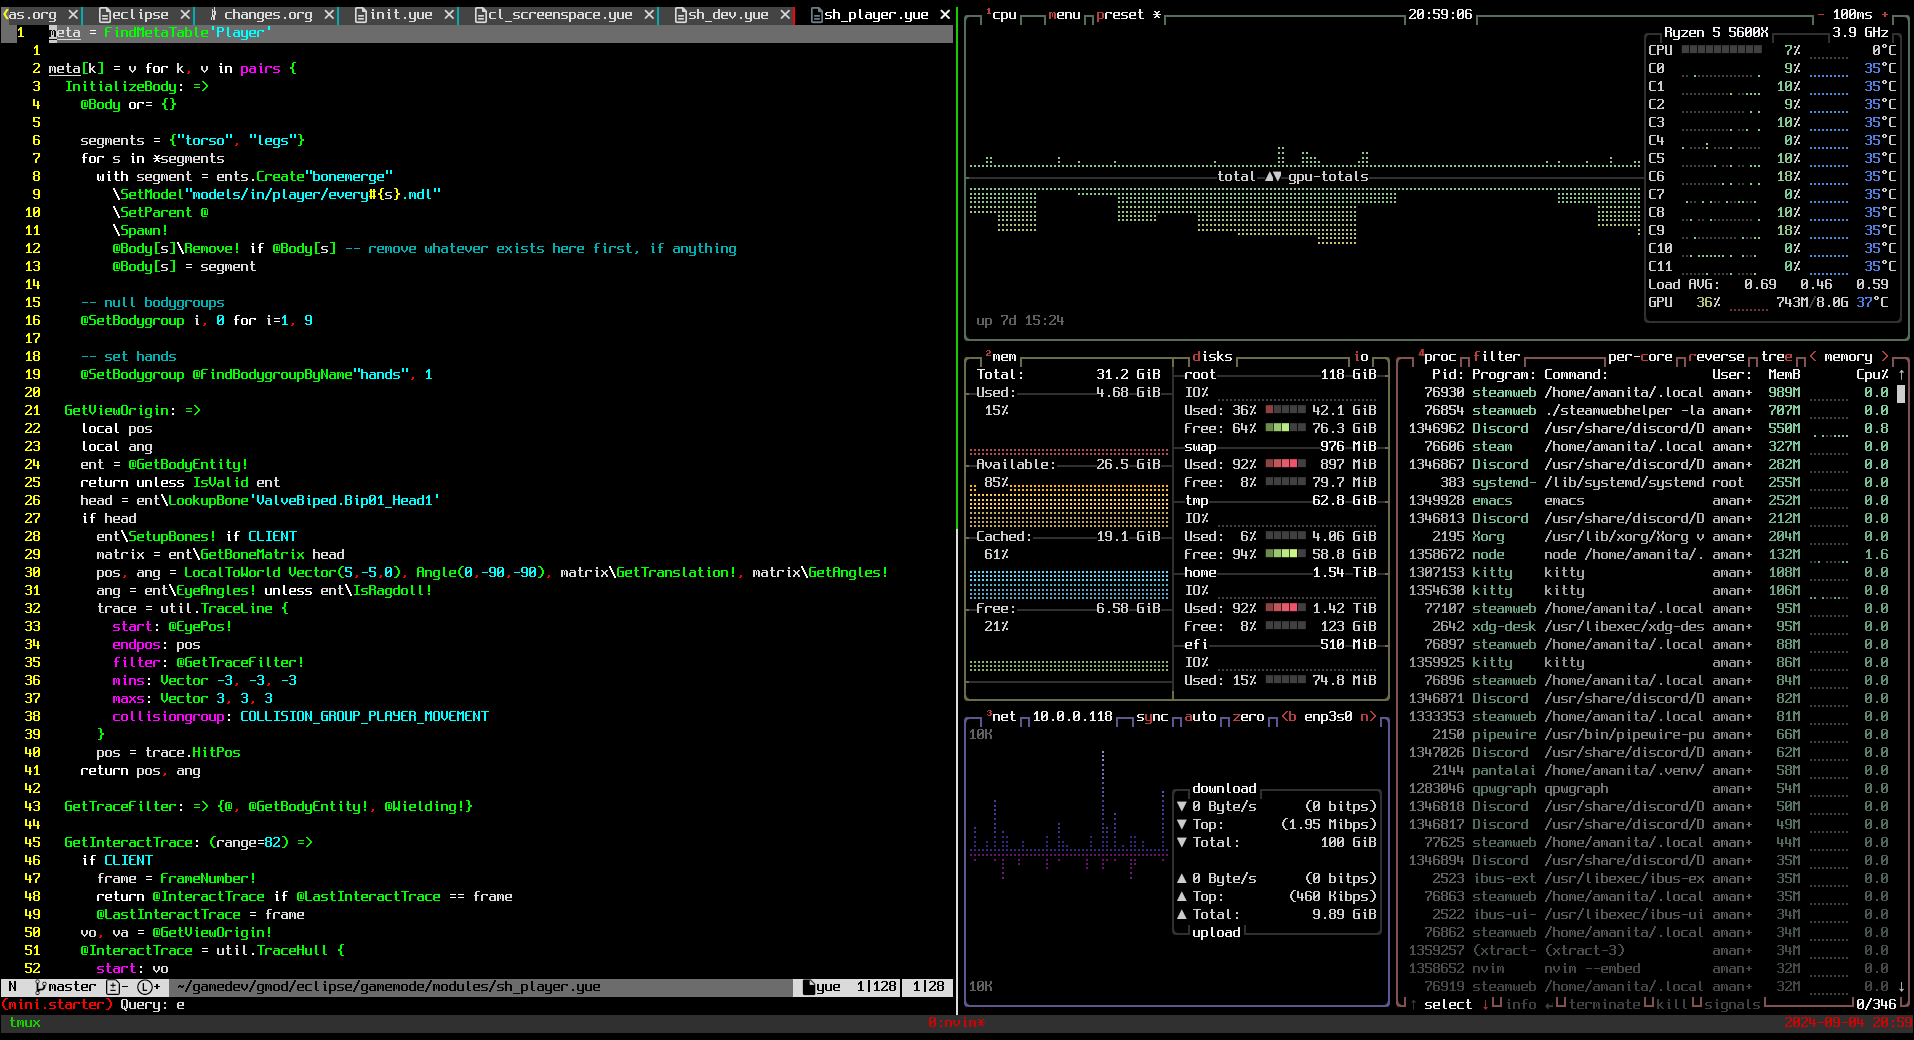Click the git branch icon showing master
This screenshot has width=1914, height=1040.
[40, 986]
